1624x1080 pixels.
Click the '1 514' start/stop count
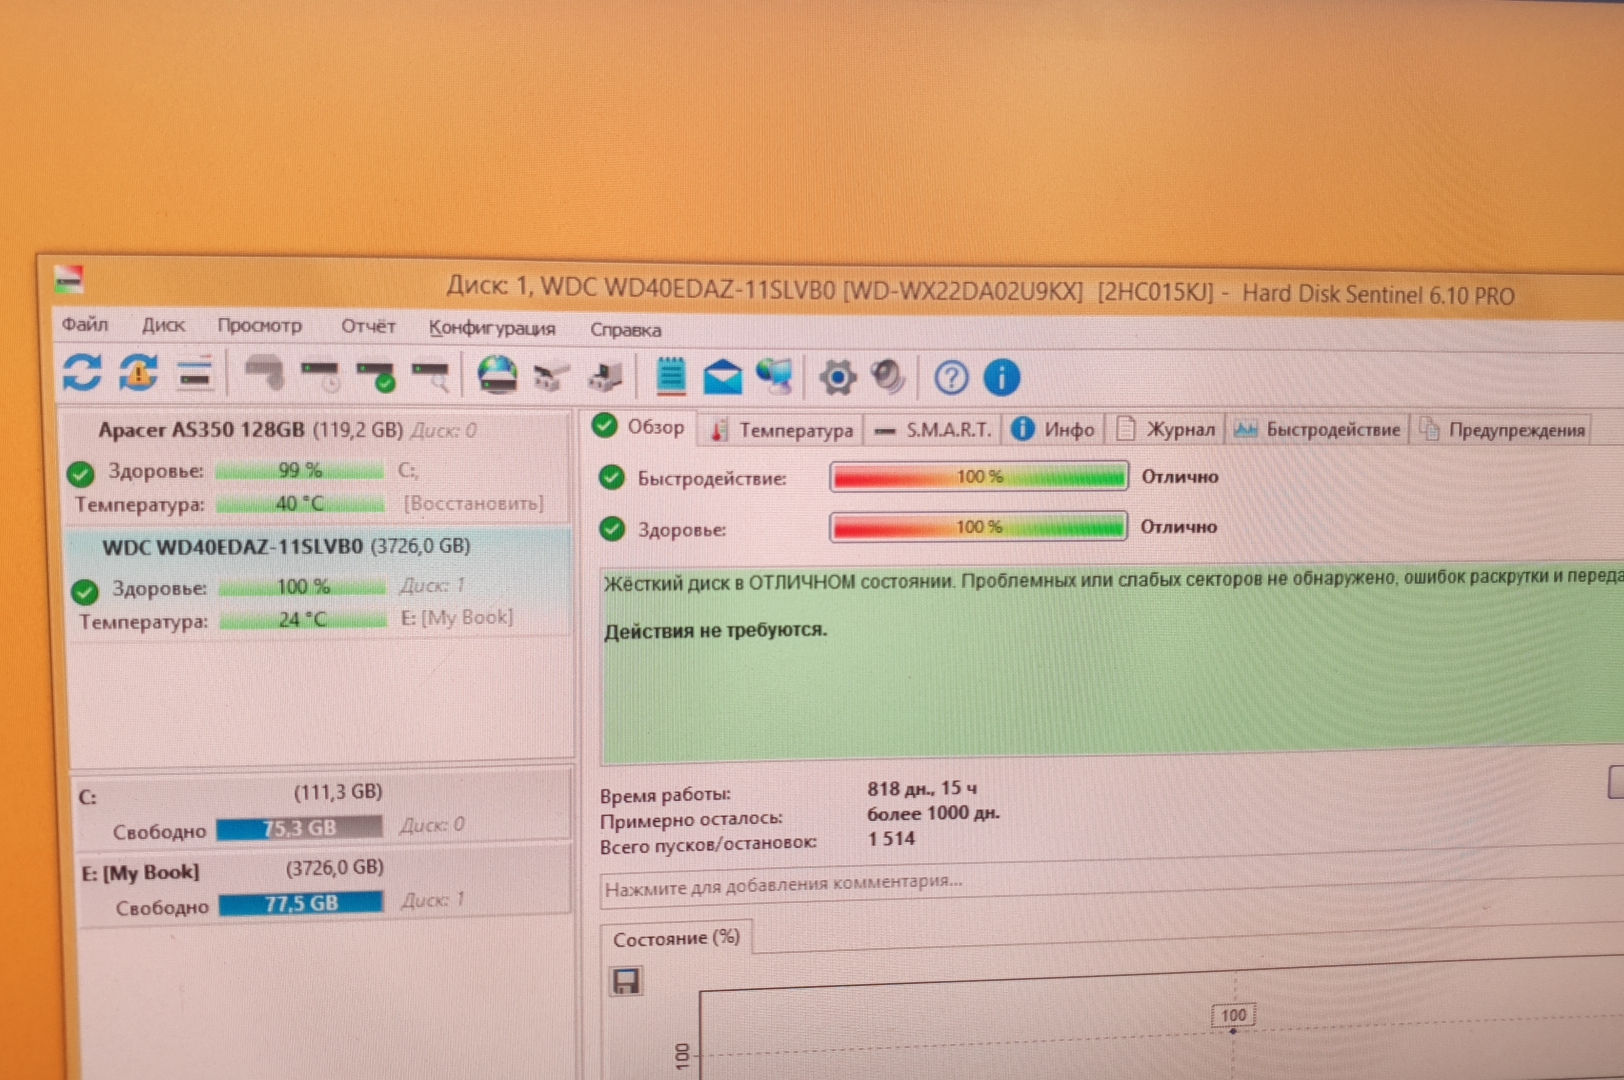tap(891, 838)
